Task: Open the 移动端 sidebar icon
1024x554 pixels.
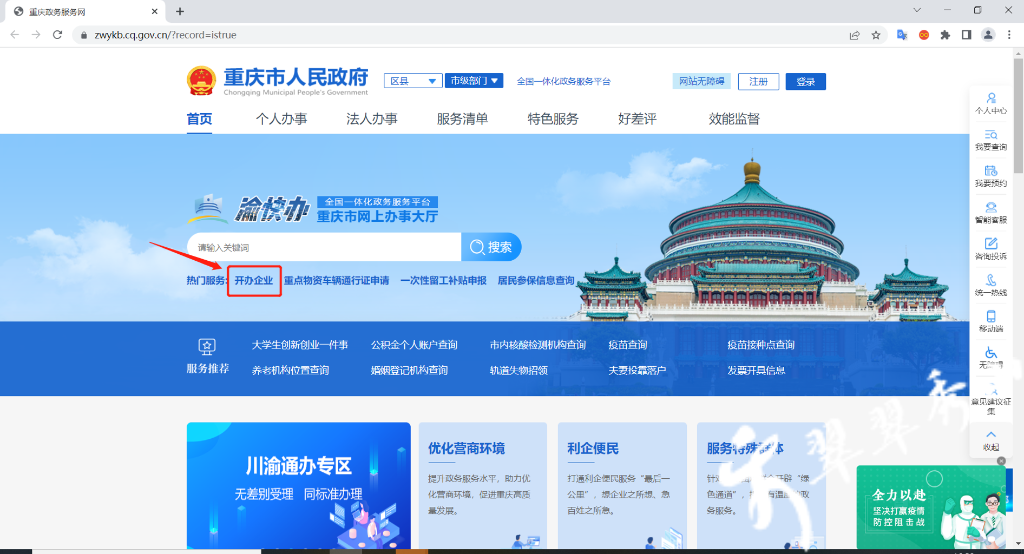Action: point(990,321)
